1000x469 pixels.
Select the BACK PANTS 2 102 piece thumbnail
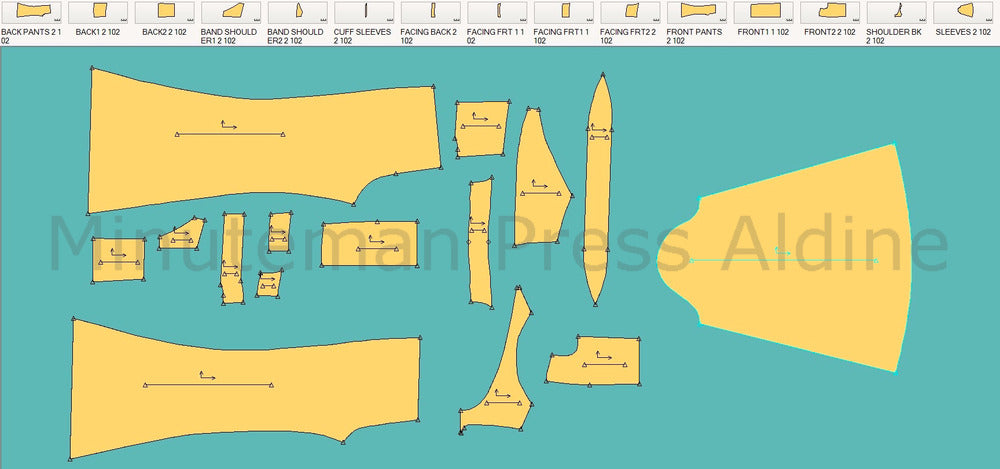30,11
